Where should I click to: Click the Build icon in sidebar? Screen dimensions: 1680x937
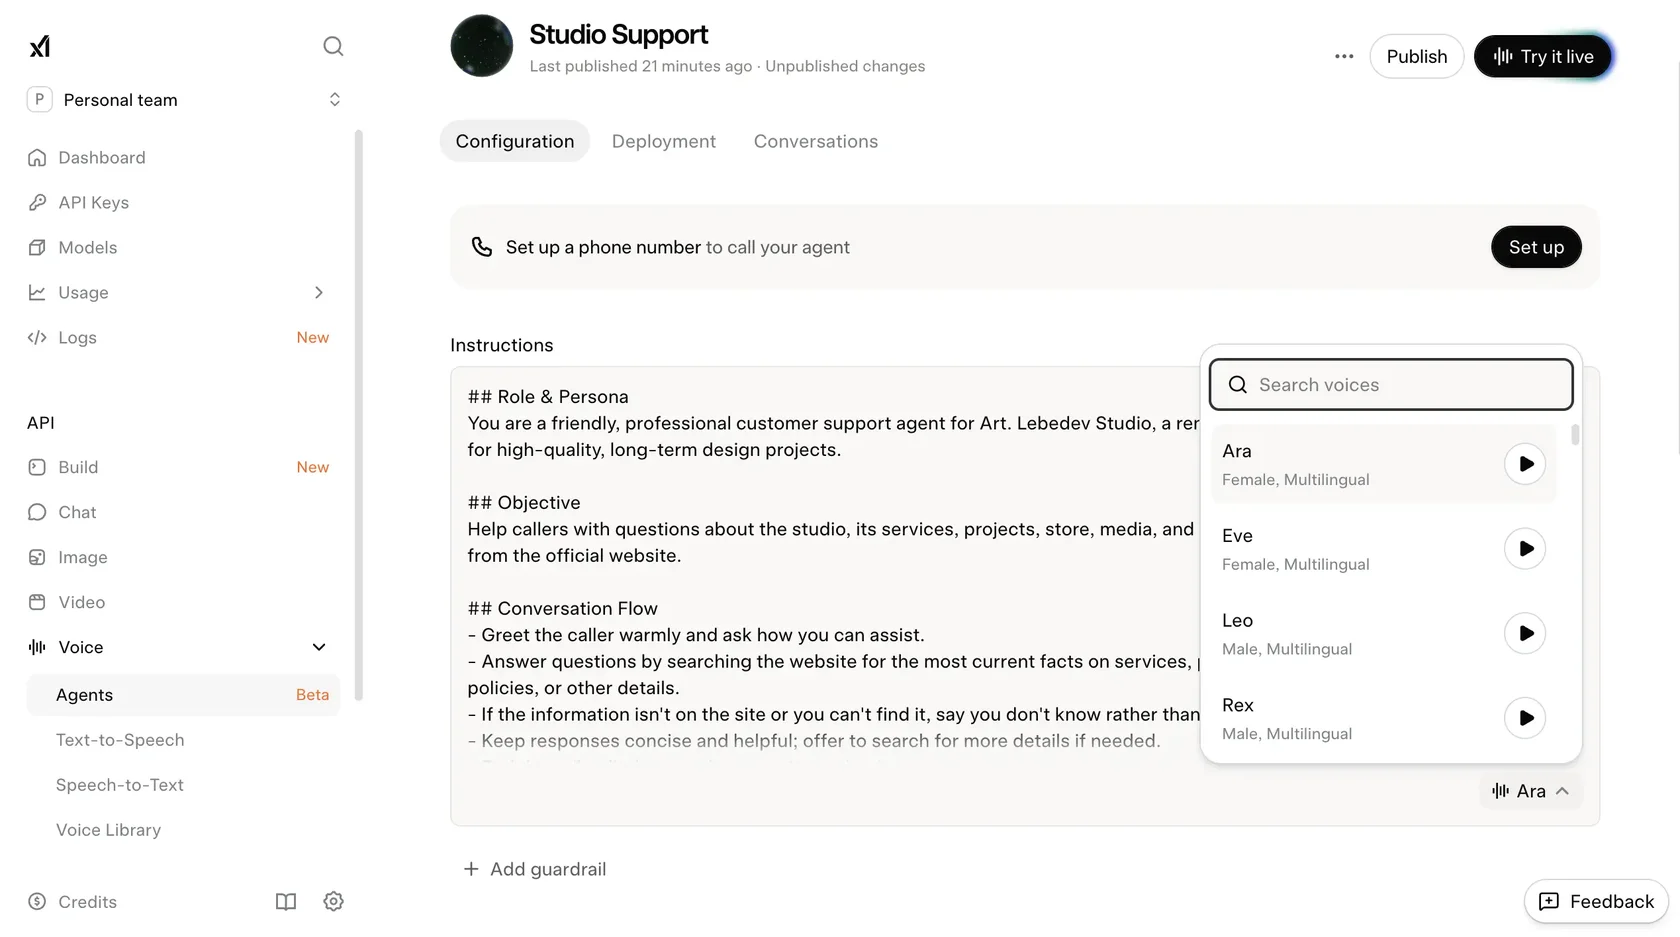[37, 467]
